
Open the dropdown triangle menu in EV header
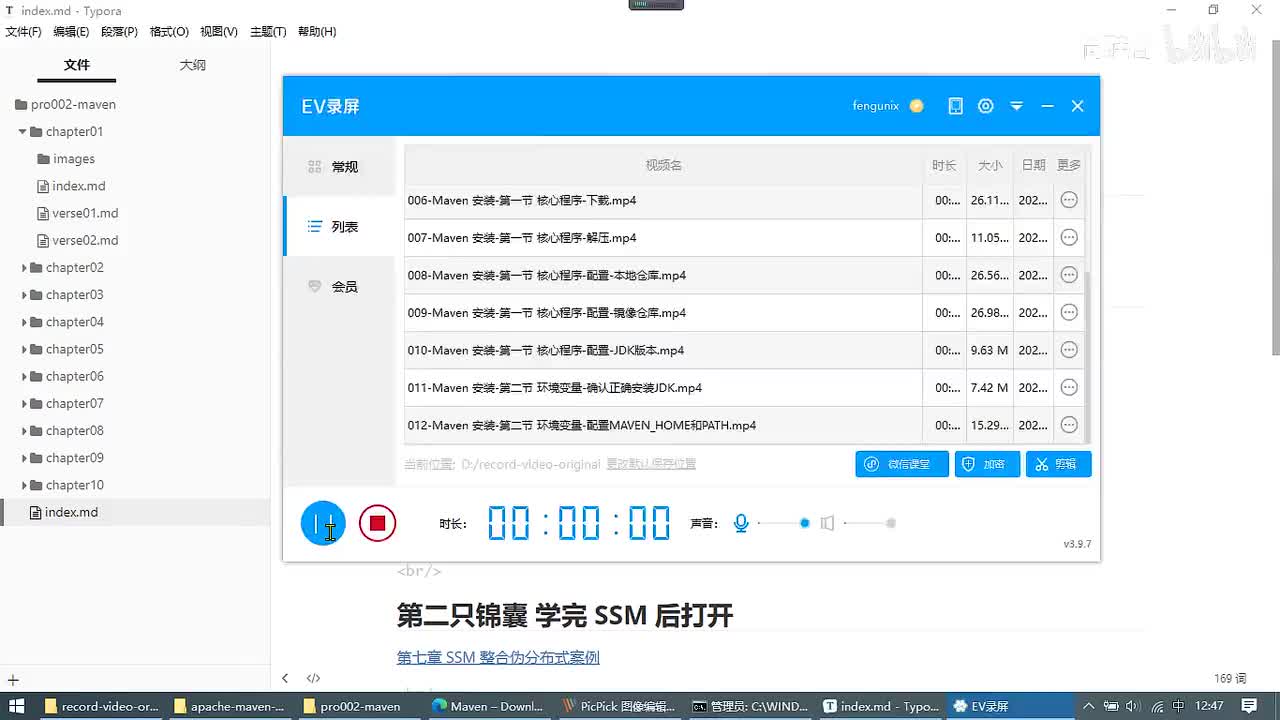1017,106
